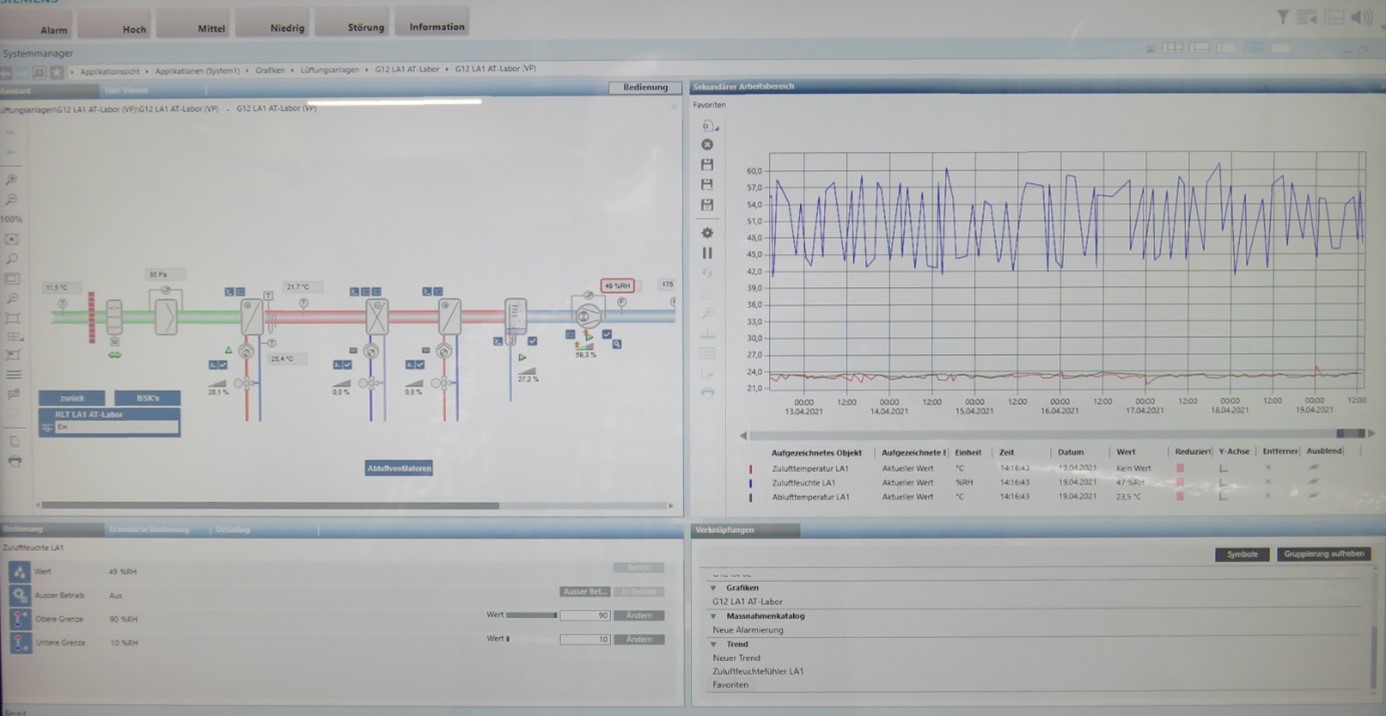Collapse the Massnahmenkatalog group

tap(713, 616)
